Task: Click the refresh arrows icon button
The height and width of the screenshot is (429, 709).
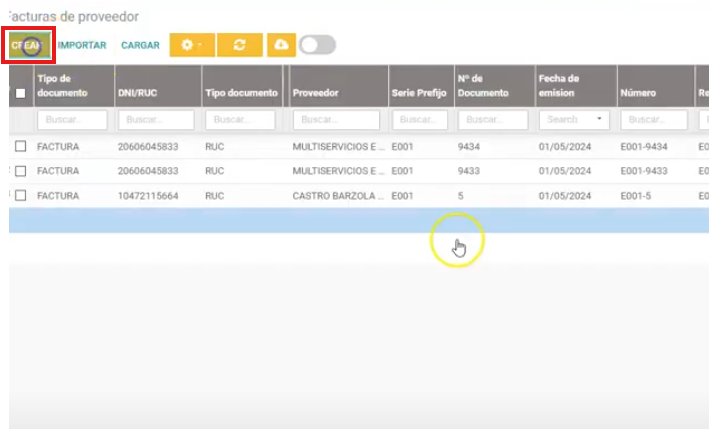Action: (x=239, y=45)
